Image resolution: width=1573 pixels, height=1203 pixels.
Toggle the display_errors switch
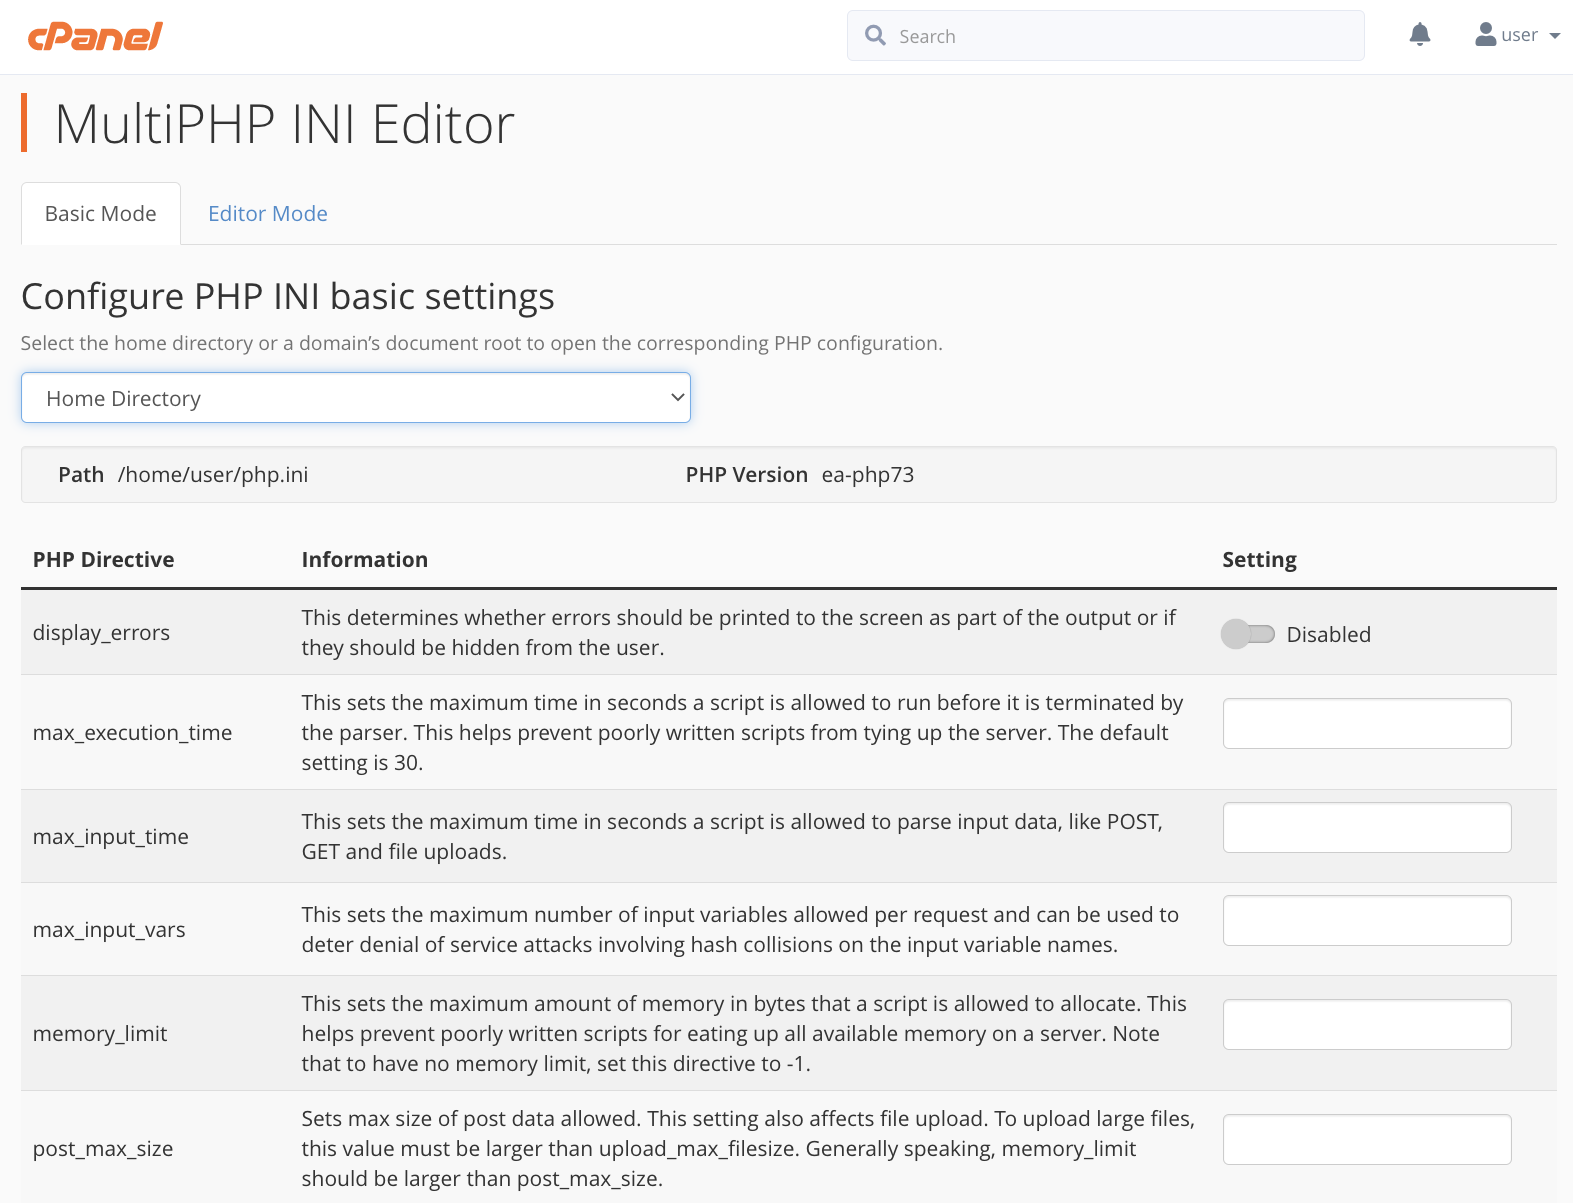pos(1247,634)
